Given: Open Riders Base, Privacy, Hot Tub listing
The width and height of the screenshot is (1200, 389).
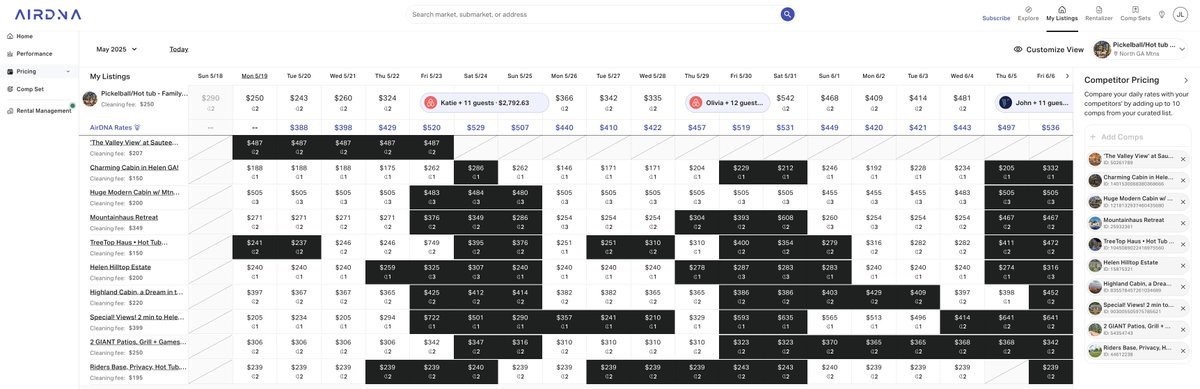Looking at the screenshot, I should click(x=137, y=366).
